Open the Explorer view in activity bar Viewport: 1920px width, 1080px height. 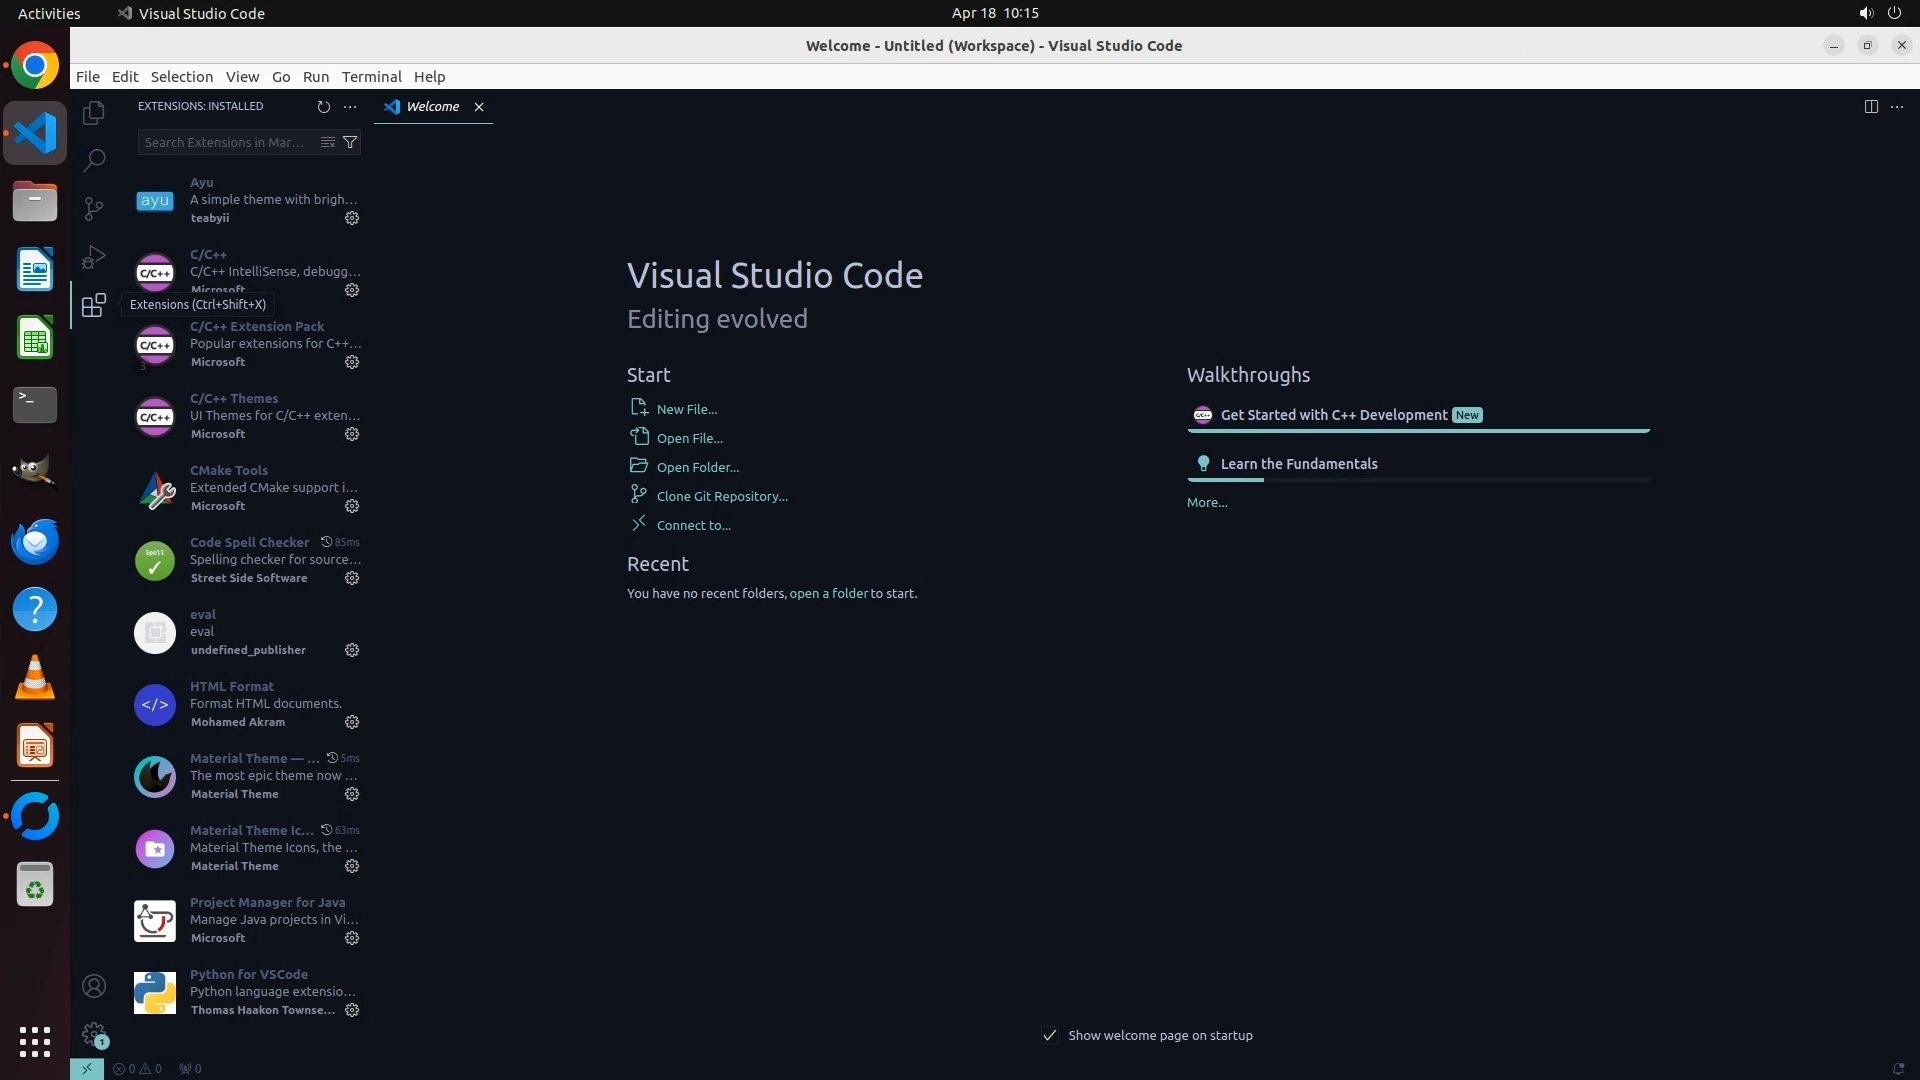[x=94, y=113]
